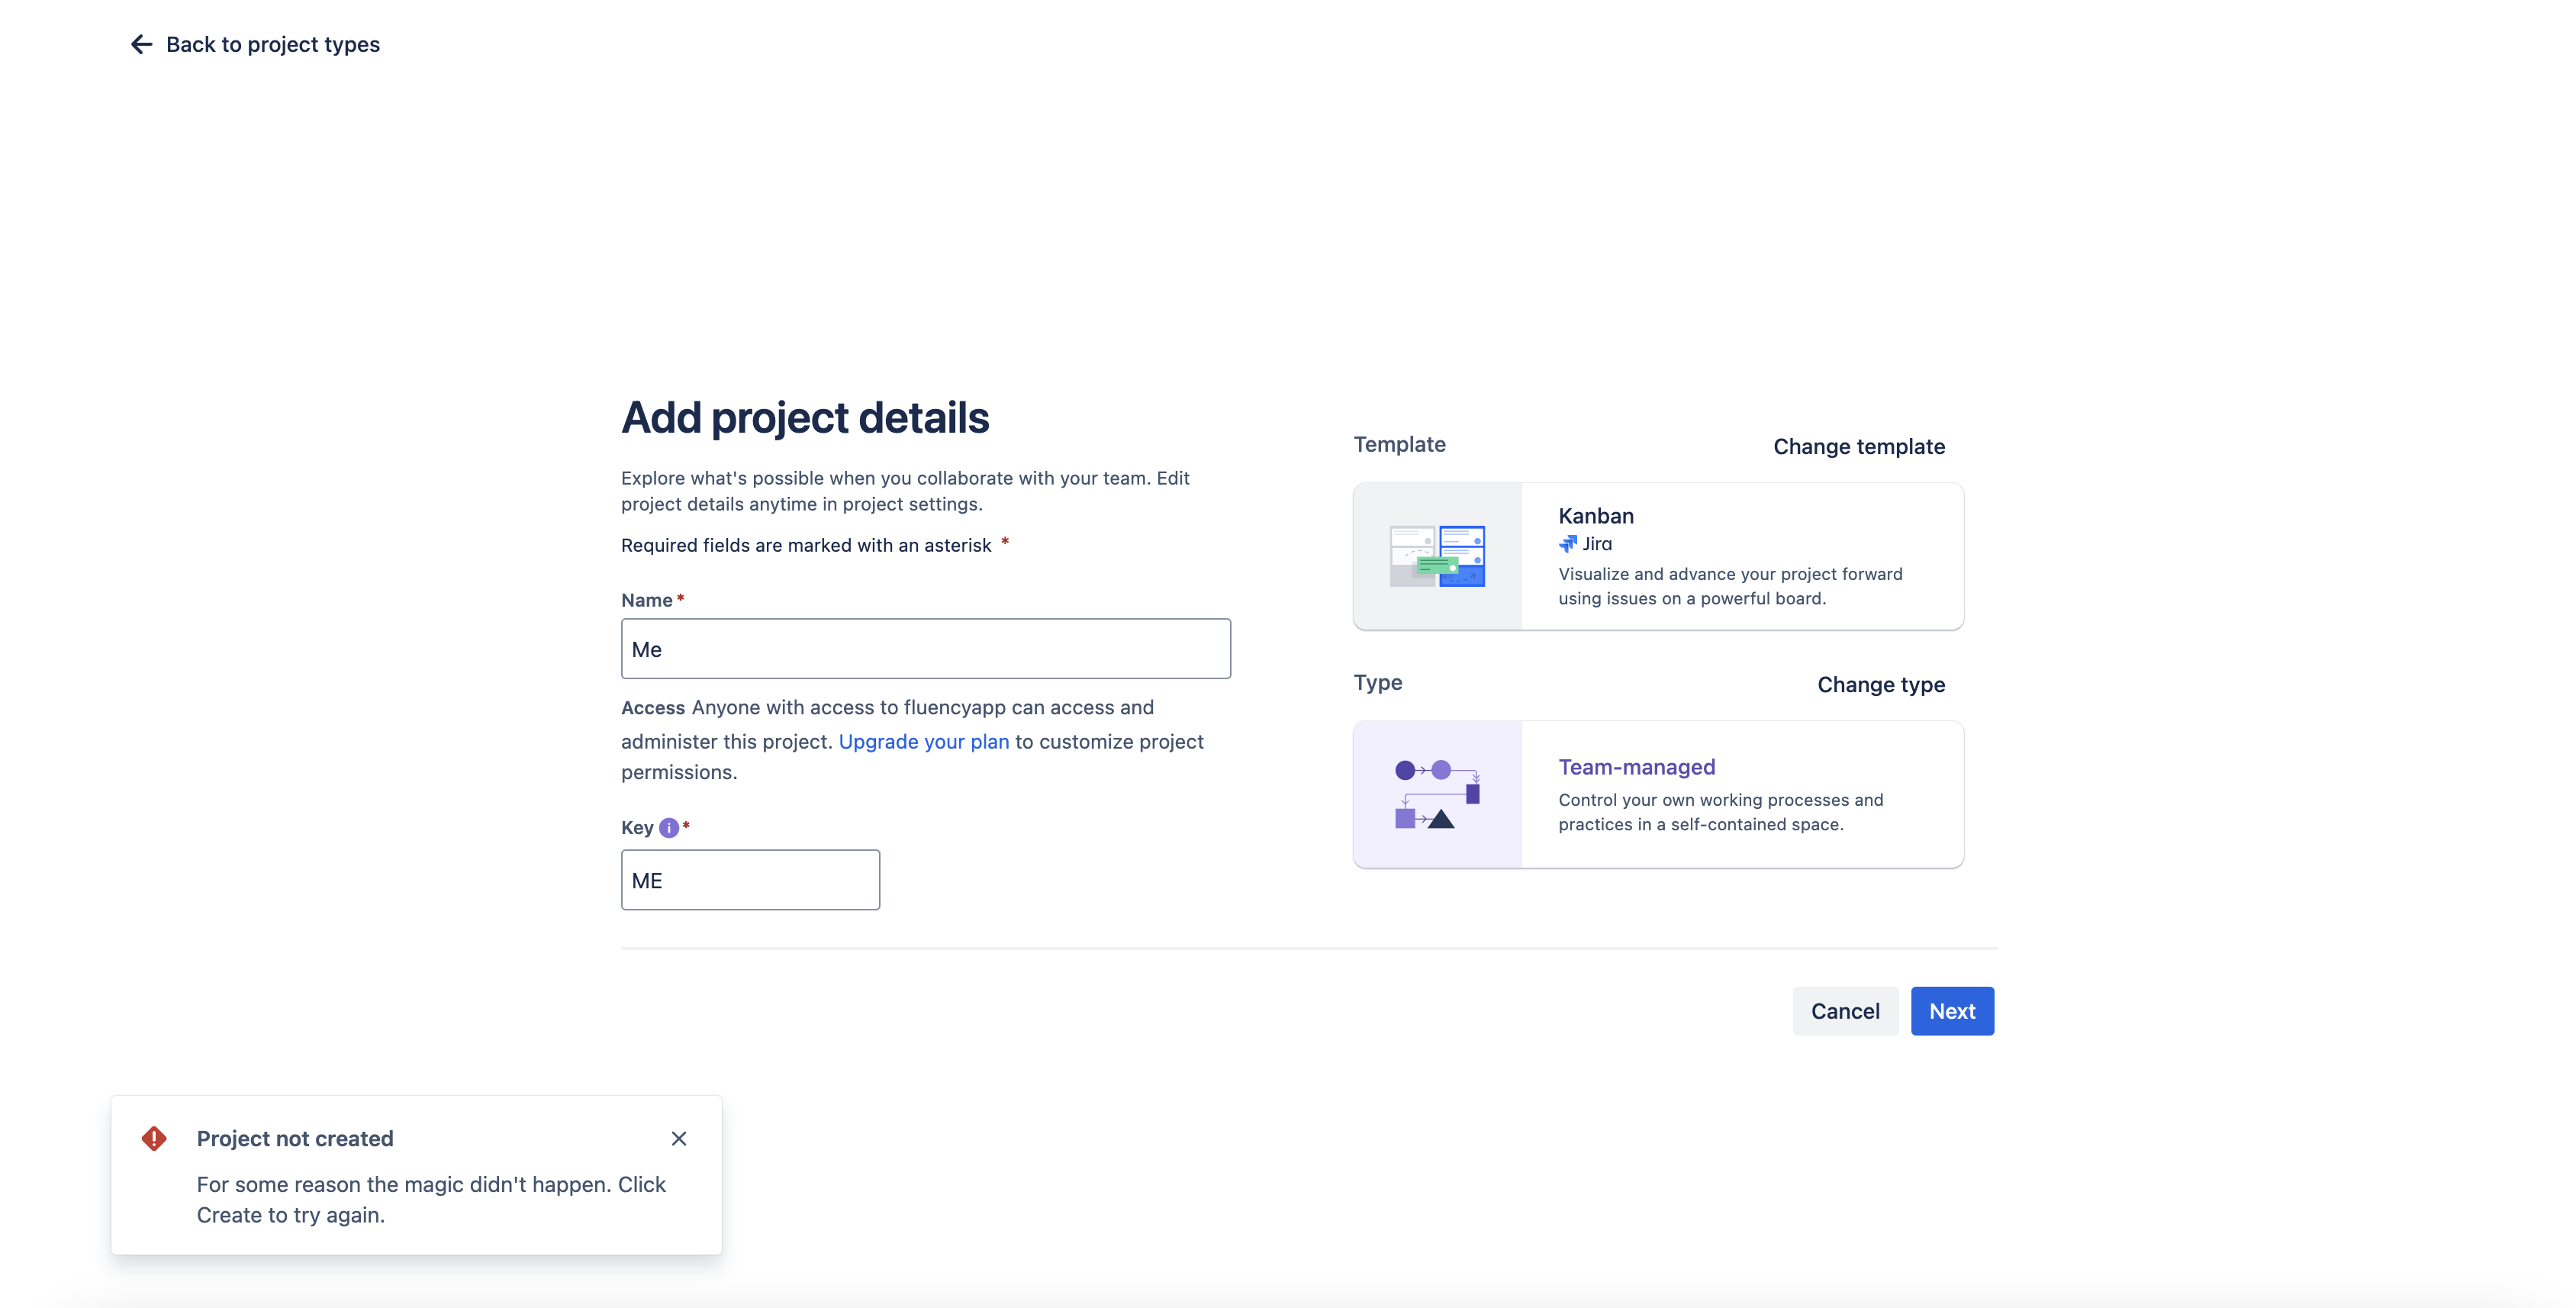This screenshot has height=1308, width=2576.
Task: Dismiss the Project not created notification
Action: pos(679,1138)
